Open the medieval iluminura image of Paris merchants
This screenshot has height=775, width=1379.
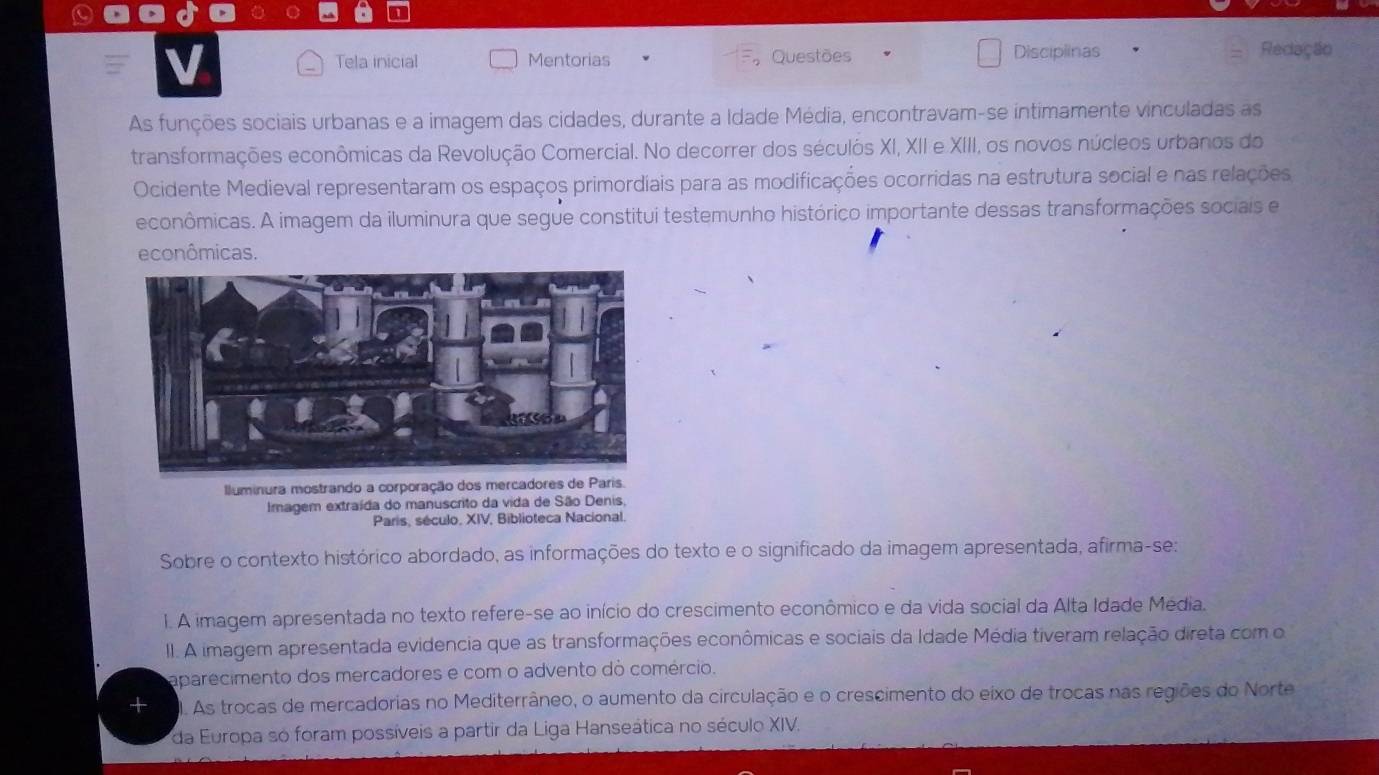coord(386,370)
